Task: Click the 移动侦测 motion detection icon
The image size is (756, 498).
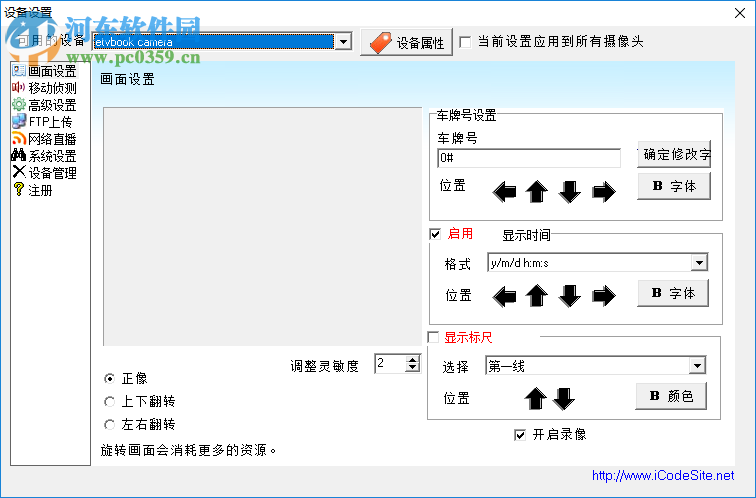Action: click(19, 88)
